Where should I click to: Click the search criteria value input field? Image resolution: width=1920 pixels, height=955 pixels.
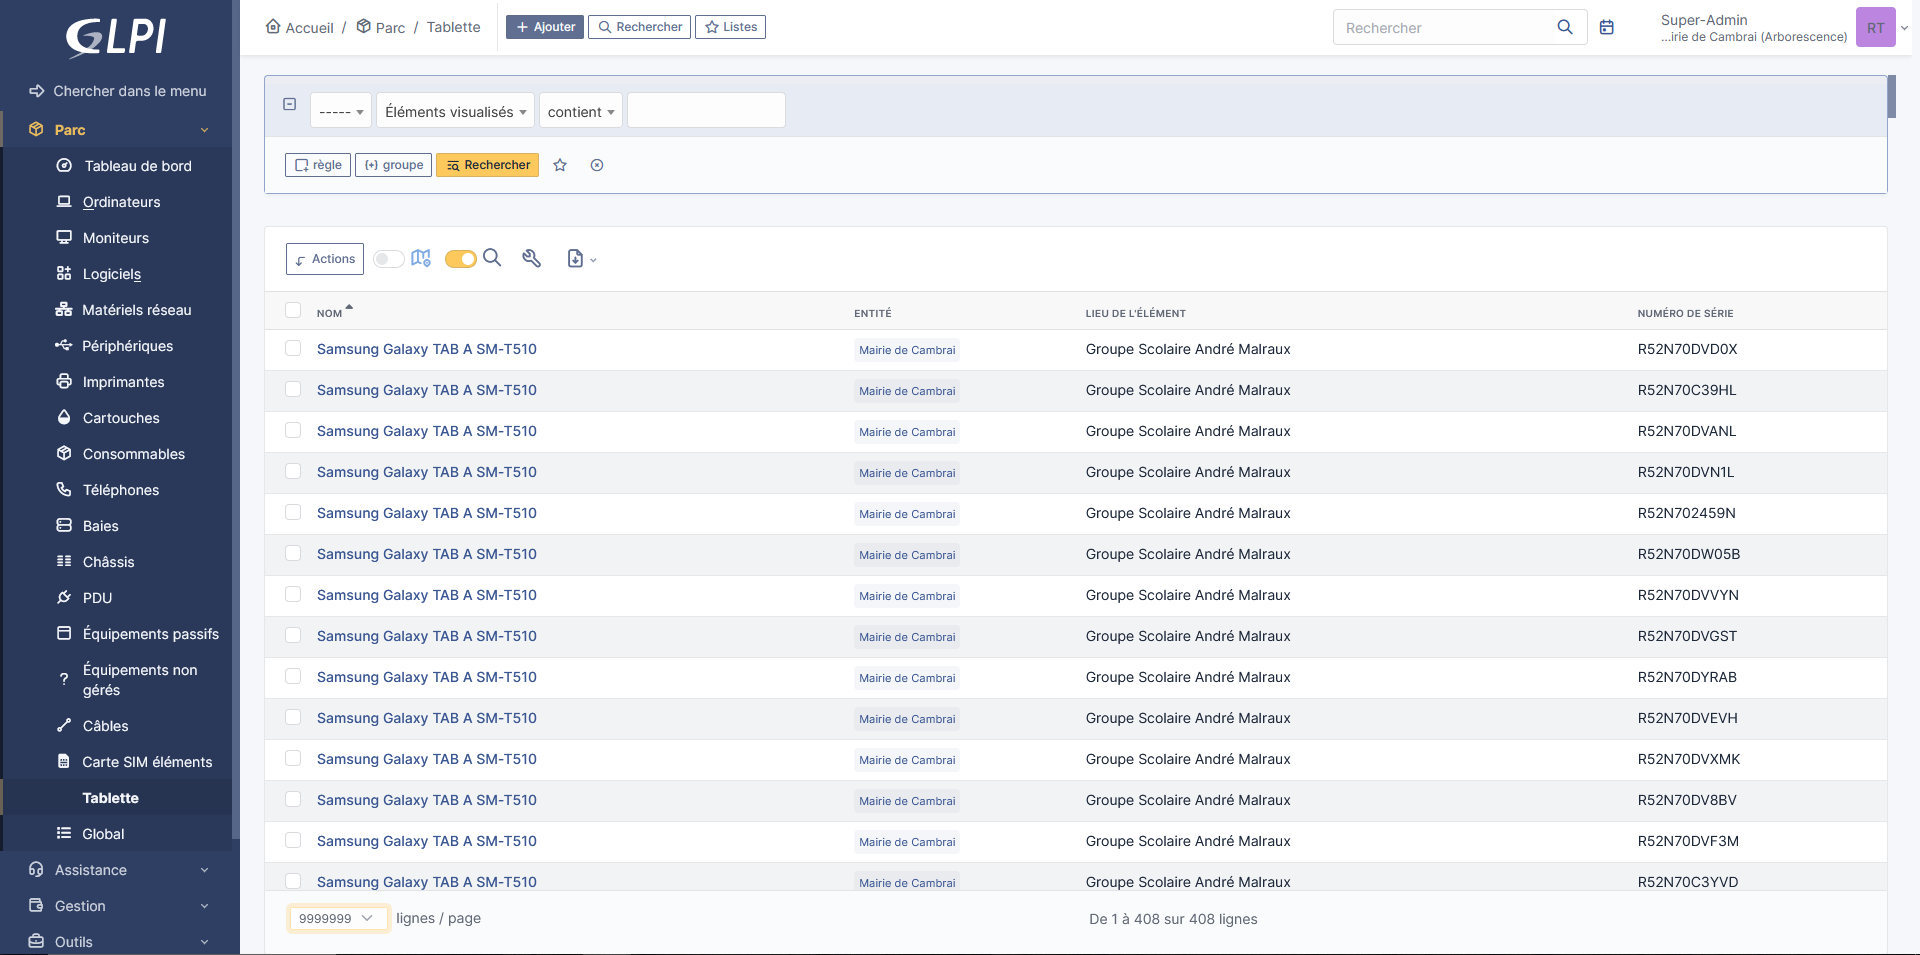click(x=706, y=110)
